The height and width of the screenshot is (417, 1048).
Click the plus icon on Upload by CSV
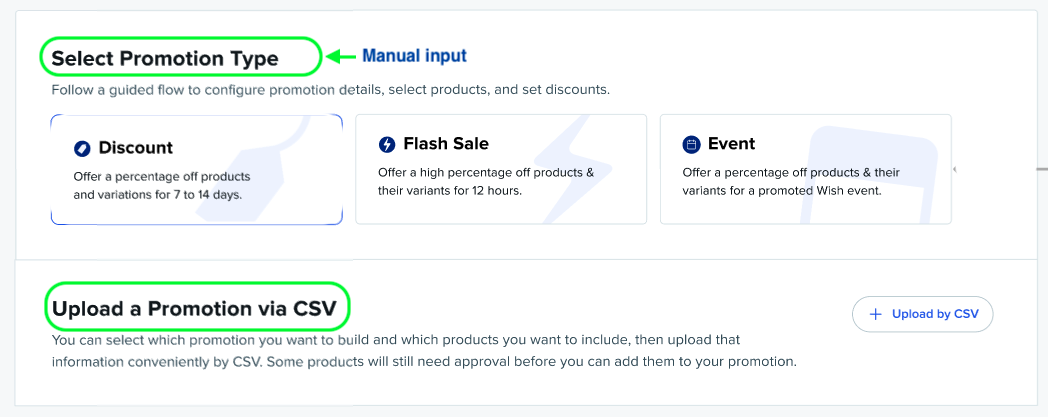[x=876, y=314]
